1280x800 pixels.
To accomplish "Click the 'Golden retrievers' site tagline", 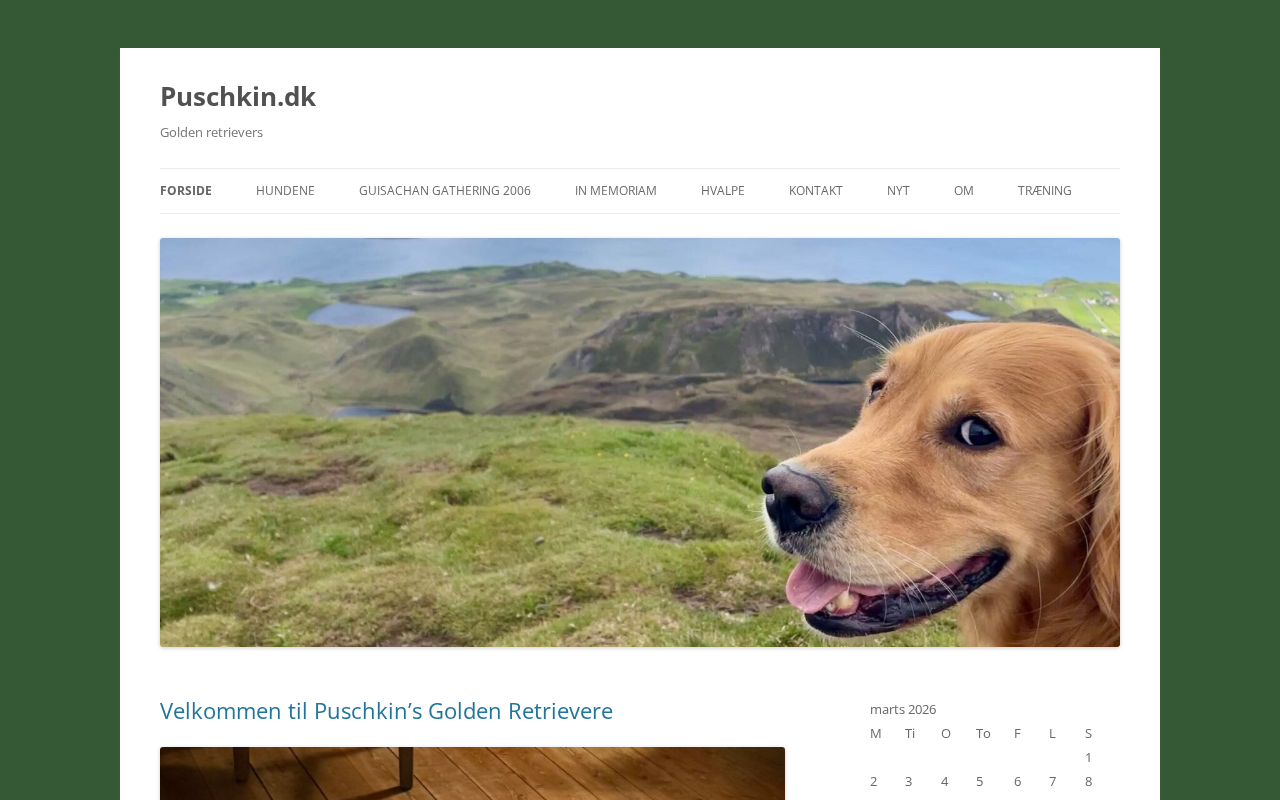I will point(212,132).
